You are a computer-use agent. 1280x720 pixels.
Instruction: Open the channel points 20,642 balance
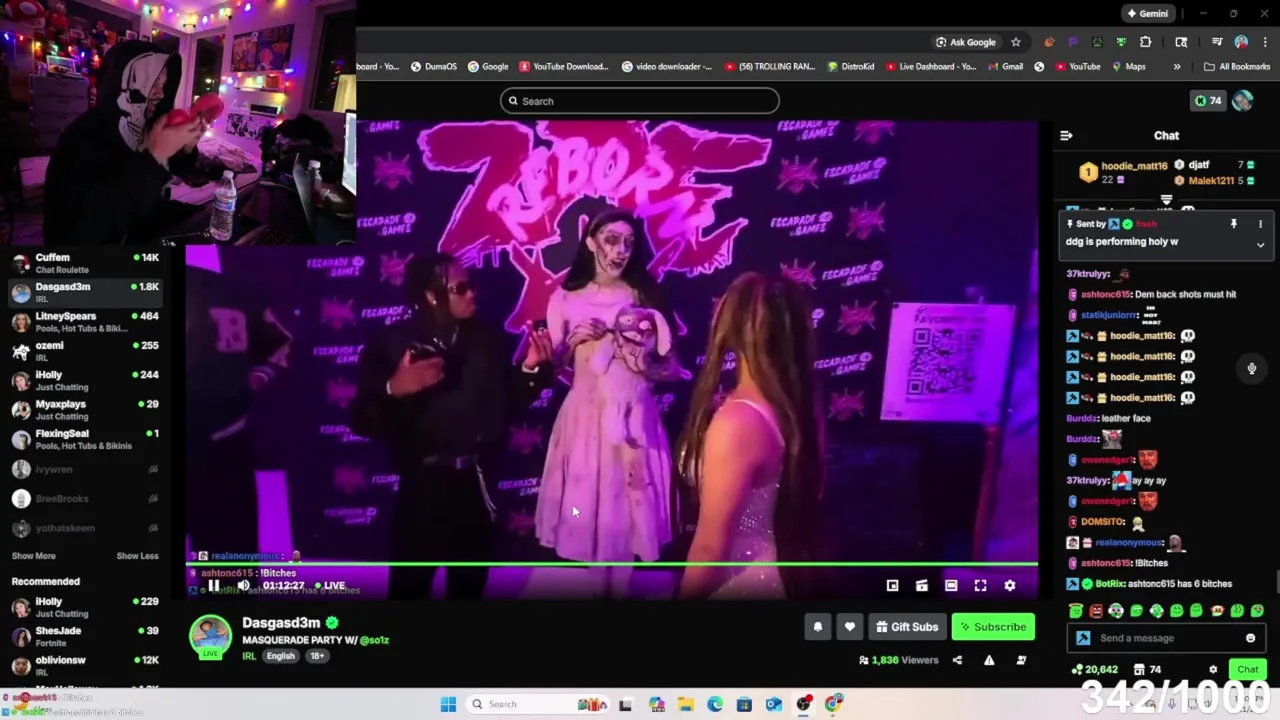[1094, 670]
